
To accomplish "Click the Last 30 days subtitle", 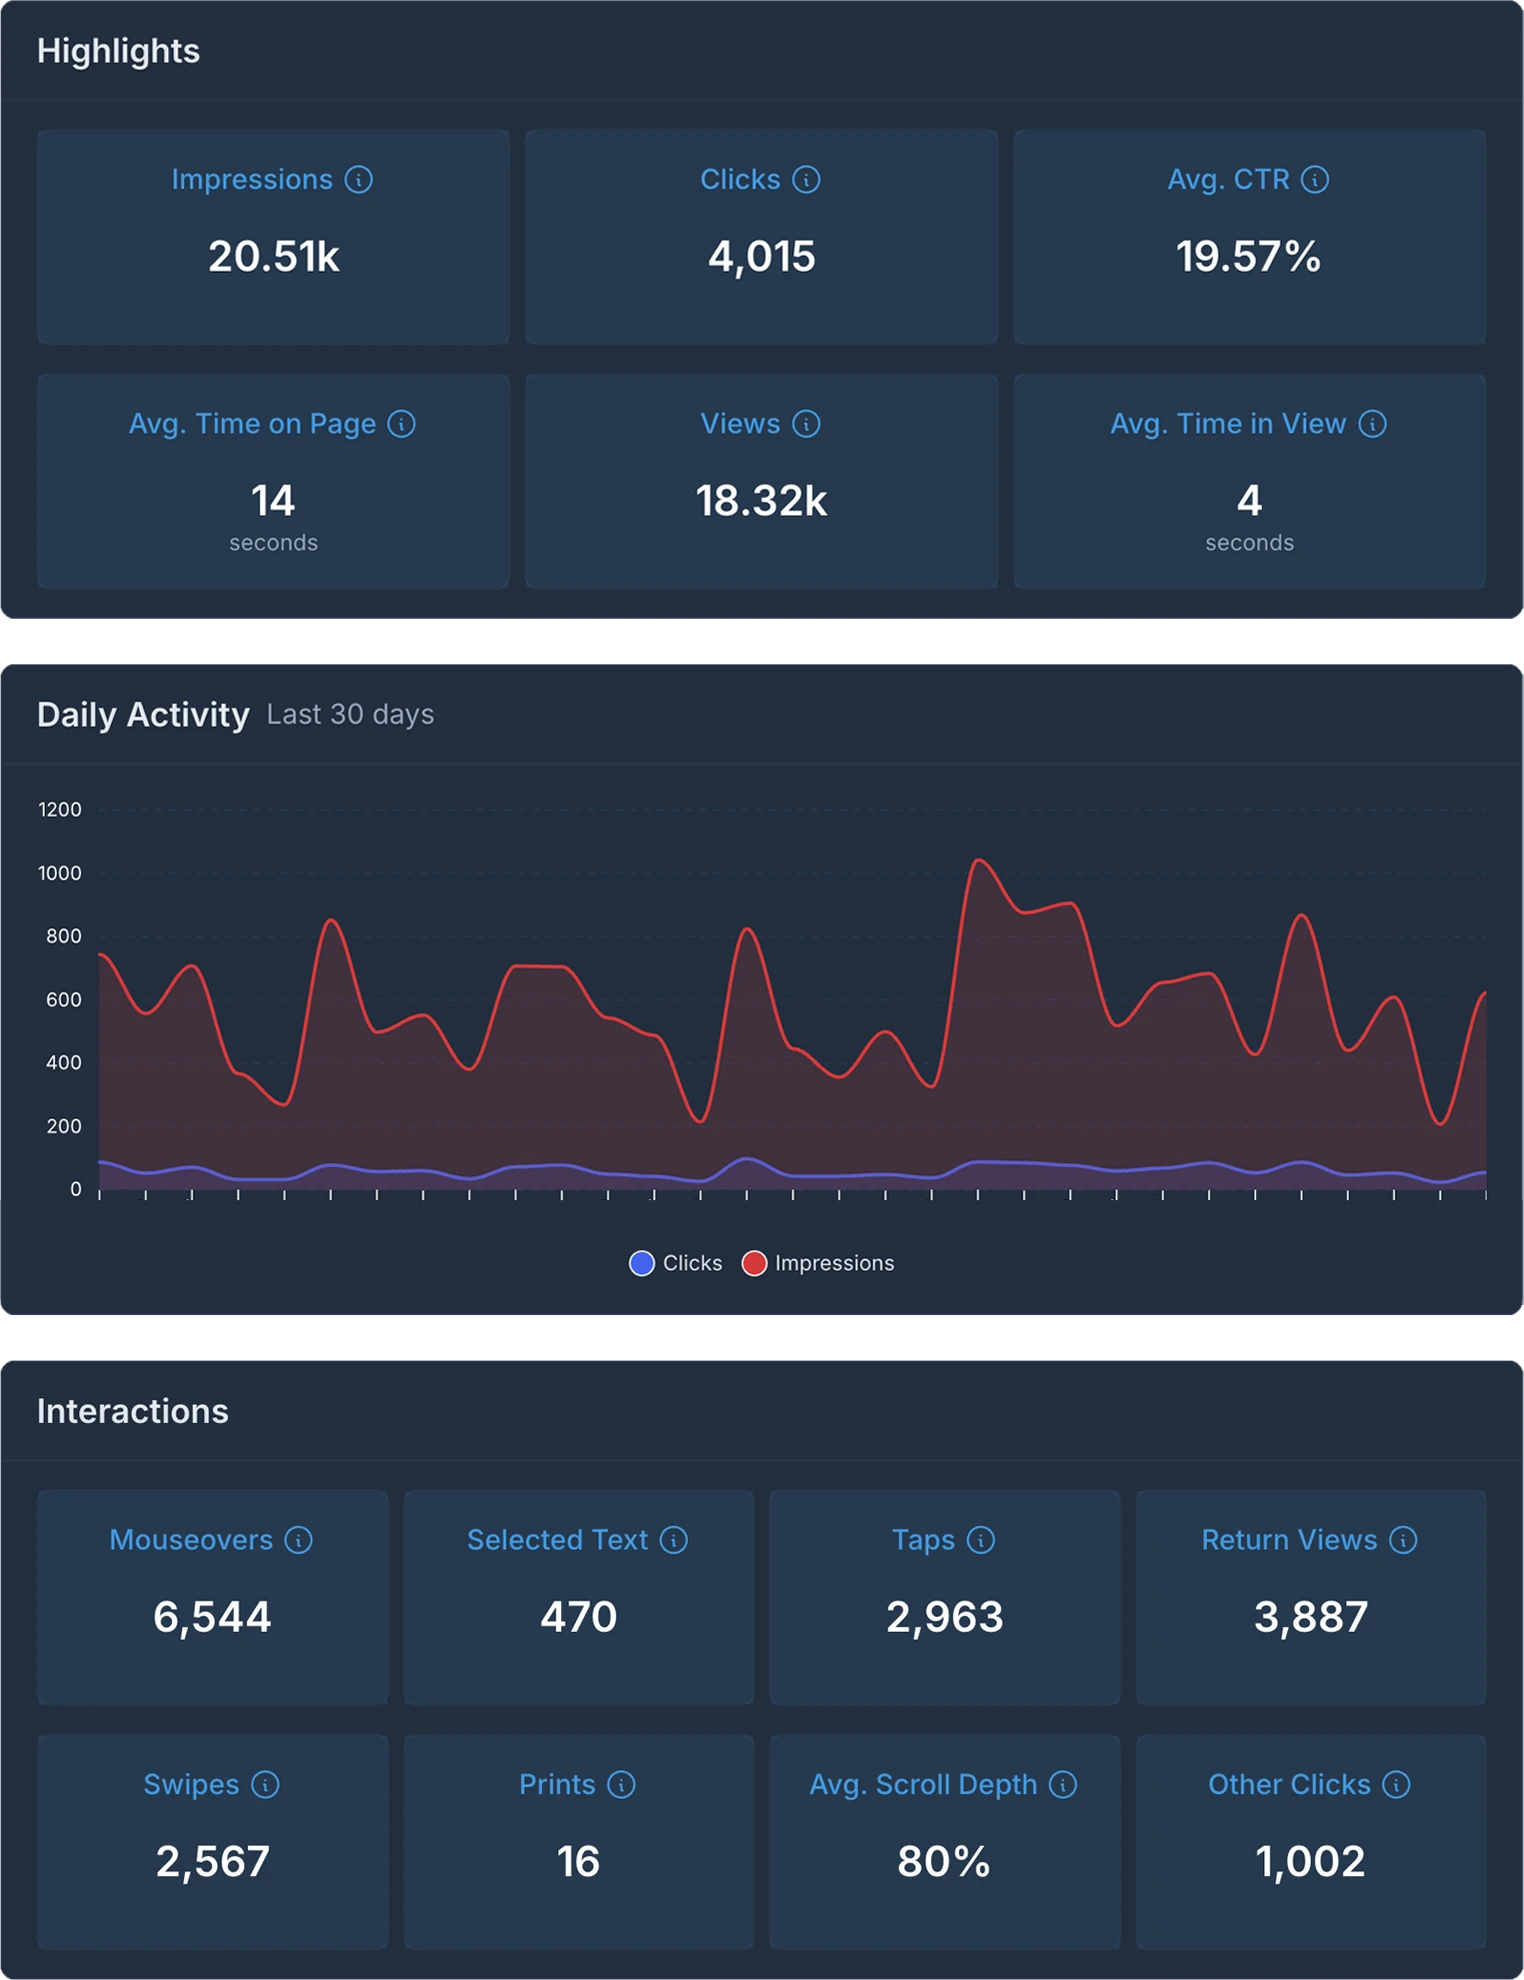I will click(350, 715).
